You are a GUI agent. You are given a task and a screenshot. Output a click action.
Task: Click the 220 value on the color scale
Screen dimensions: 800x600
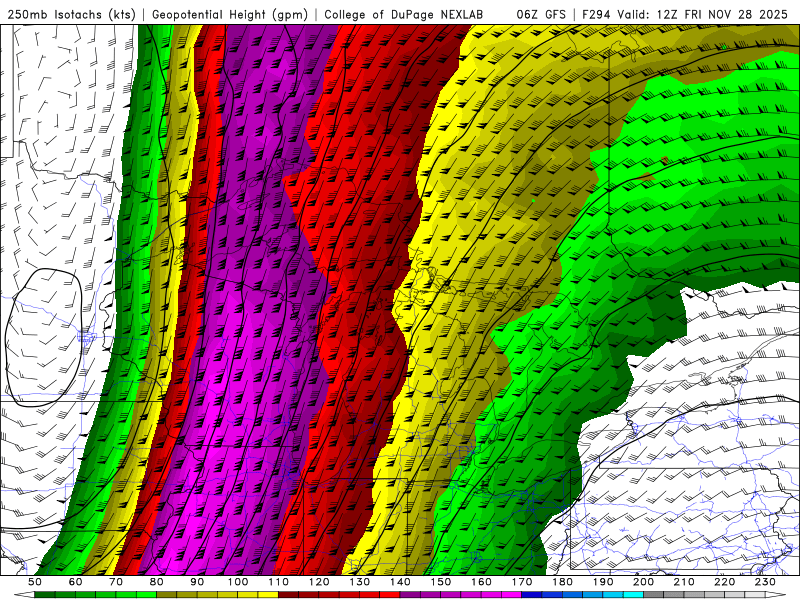(724, 582)
